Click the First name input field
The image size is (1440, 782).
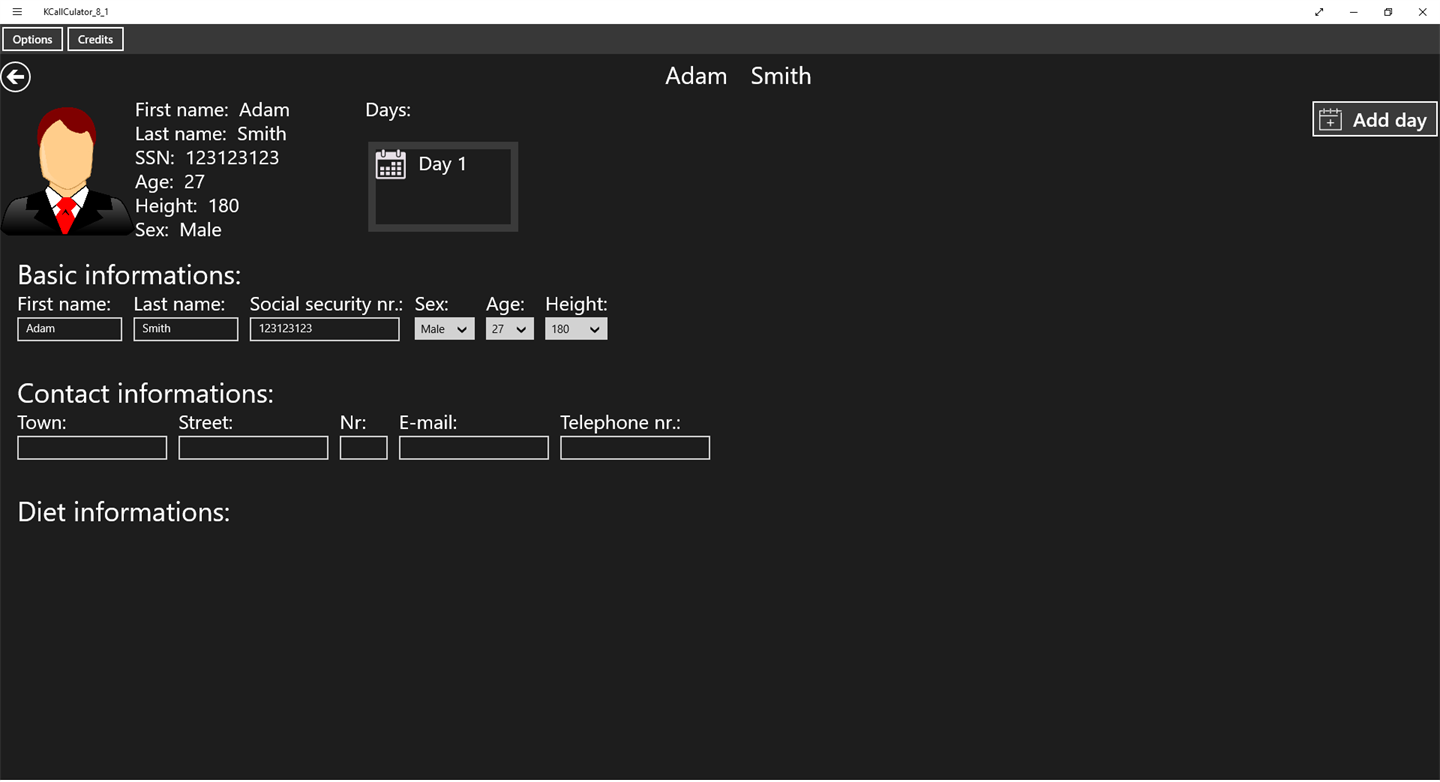click(x=70, y=329)
